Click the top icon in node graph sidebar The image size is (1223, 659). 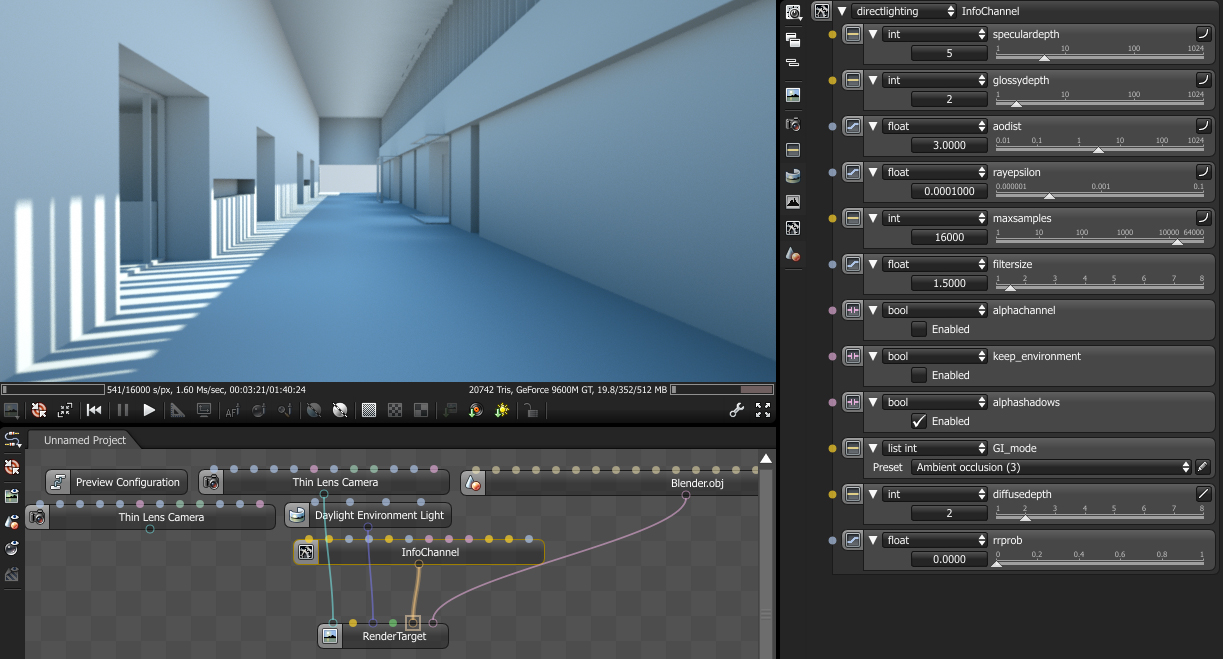[13, 439]
